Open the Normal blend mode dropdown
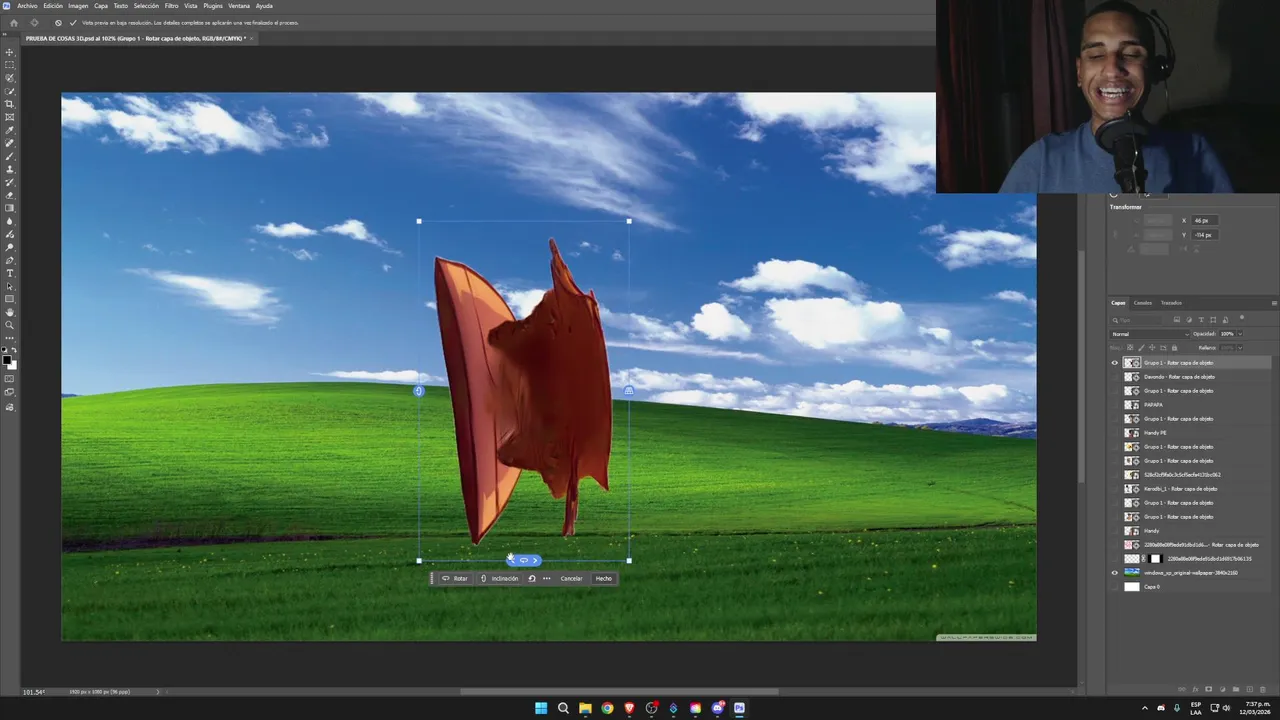Image resolution: width=1280 pixels, height=720 pixels. (x=1150, y=334)
